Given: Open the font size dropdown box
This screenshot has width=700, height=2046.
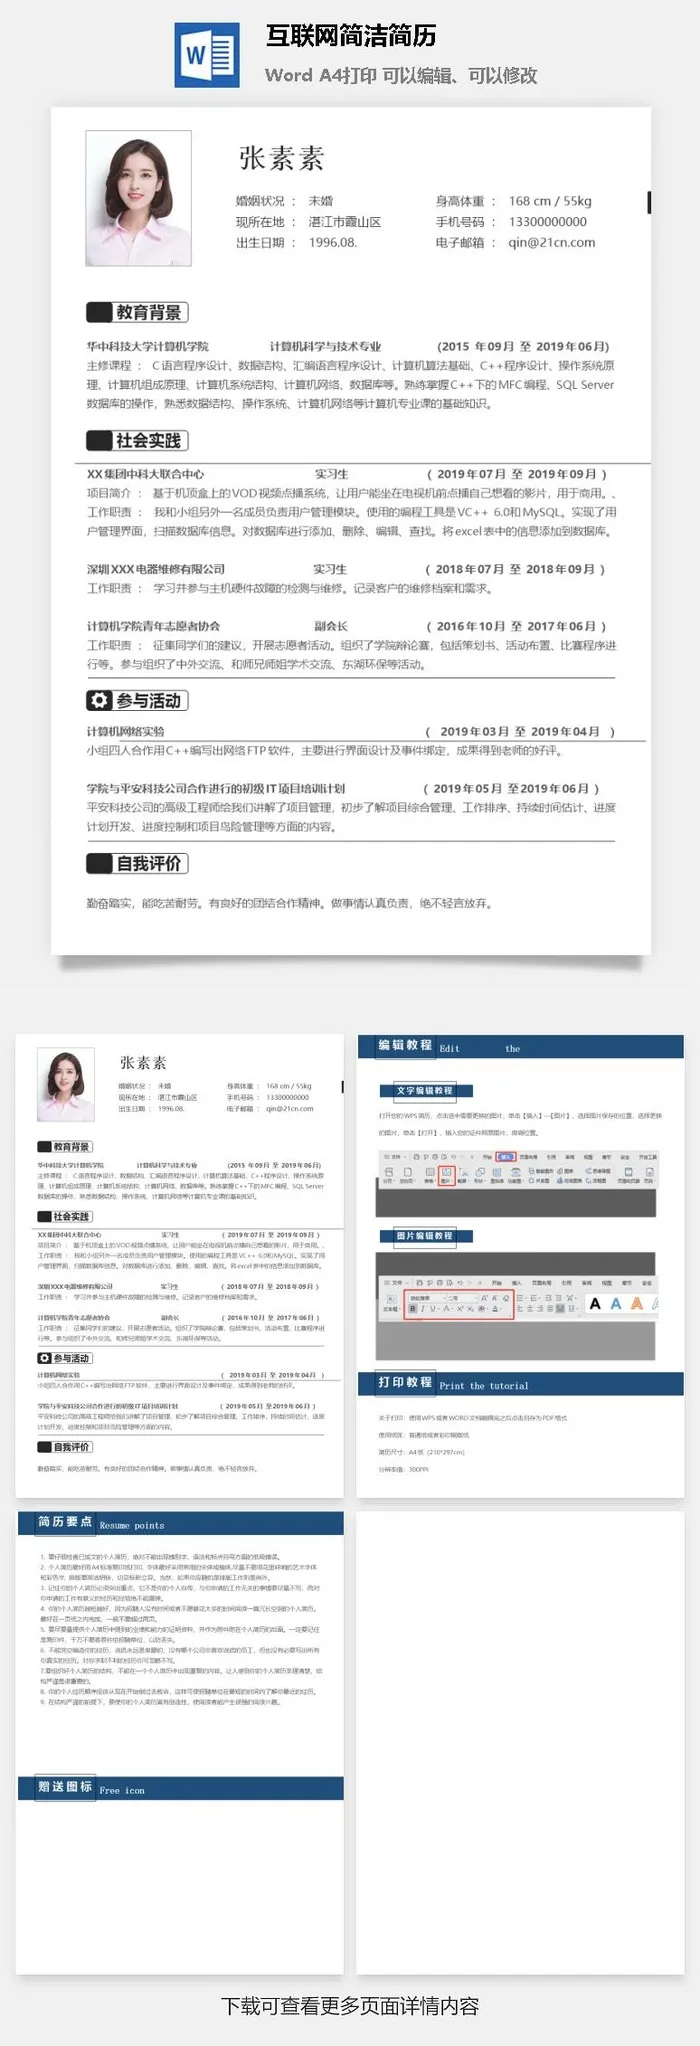Looking at the screenshot, I should (x=461, y=1297).
